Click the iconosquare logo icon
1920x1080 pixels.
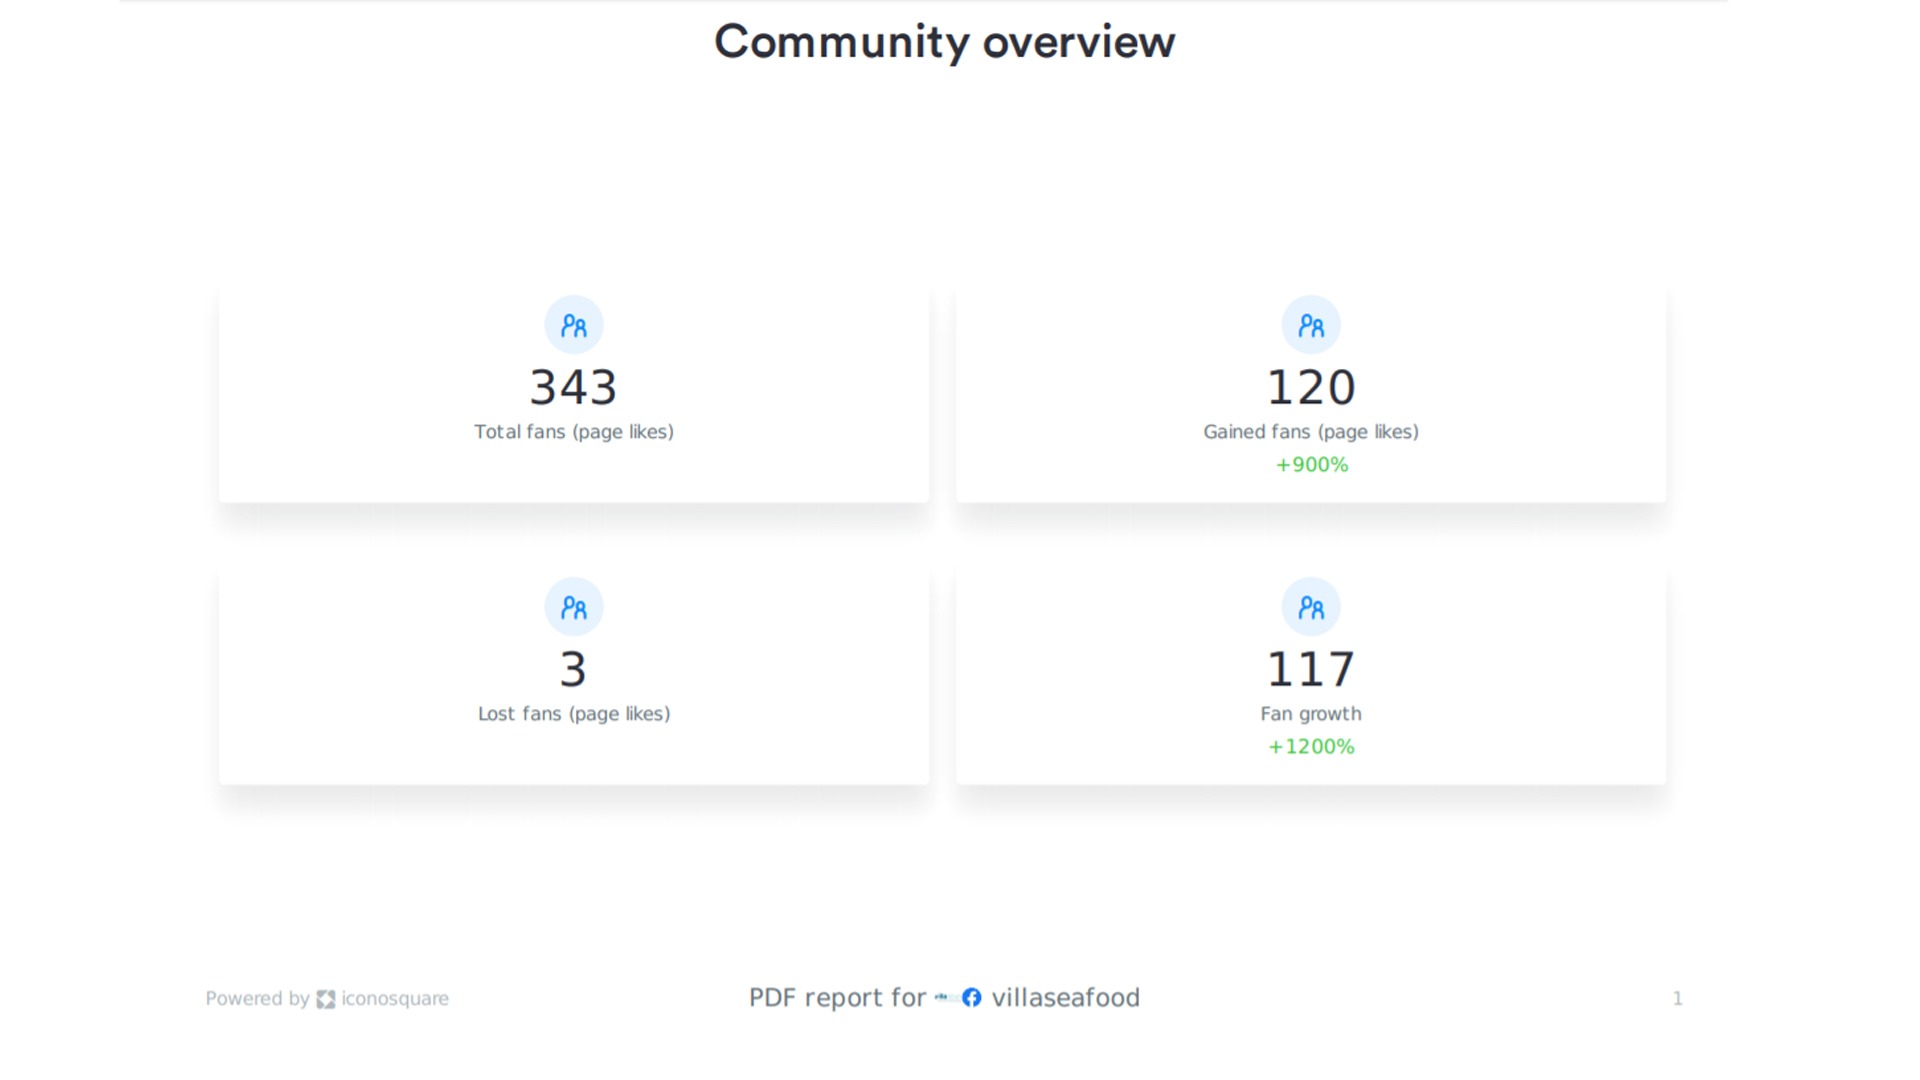(x=325, y=999)
